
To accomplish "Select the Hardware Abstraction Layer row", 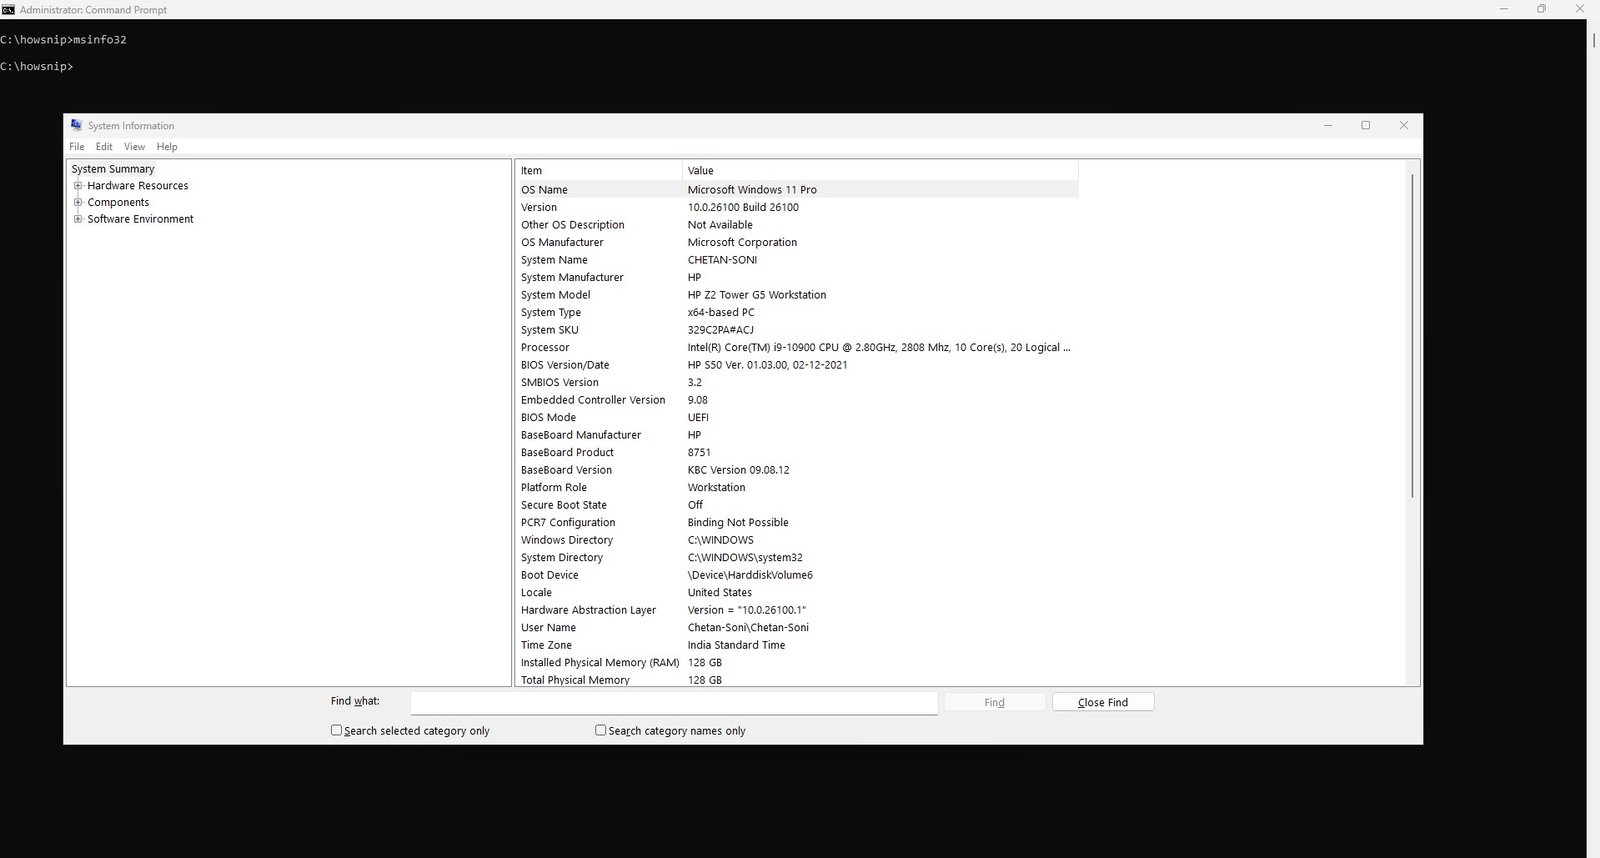I will pyautogui.click(x=797, y=610).
